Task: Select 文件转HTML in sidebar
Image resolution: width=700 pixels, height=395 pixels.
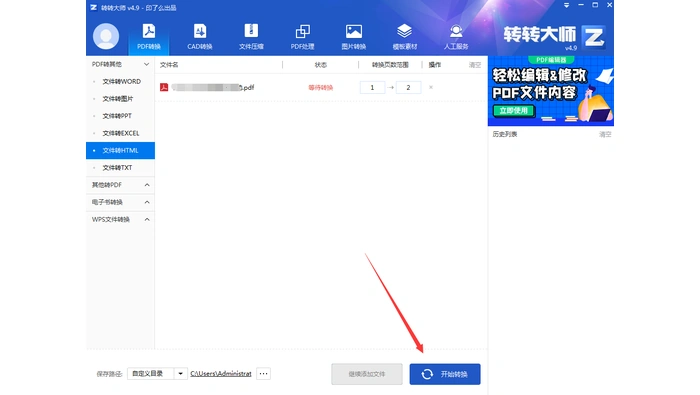Action: point(121,150)
